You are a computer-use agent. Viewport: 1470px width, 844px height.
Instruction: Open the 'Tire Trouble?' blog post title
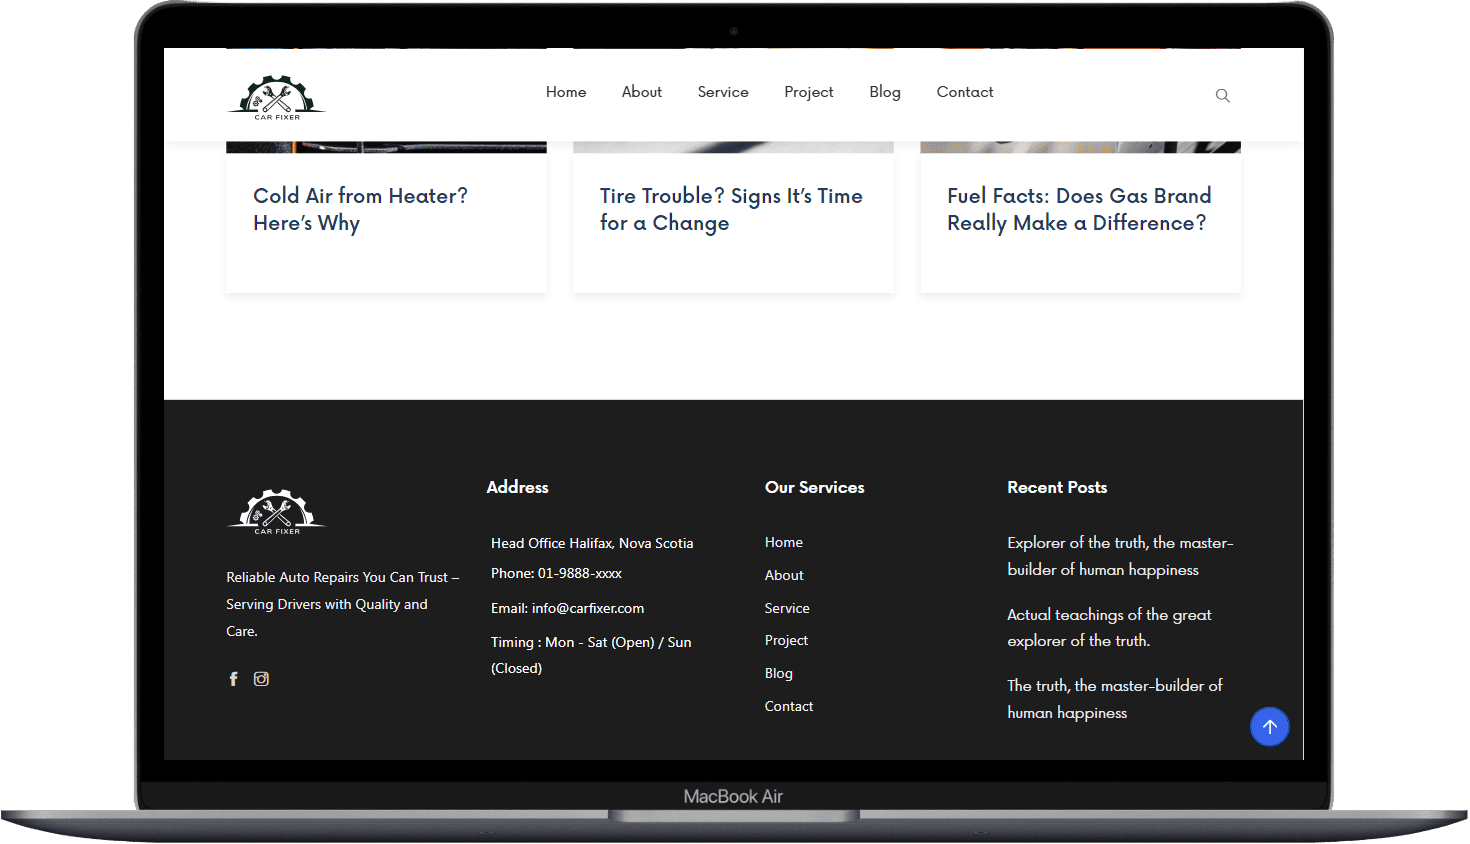tap(731, 209)
